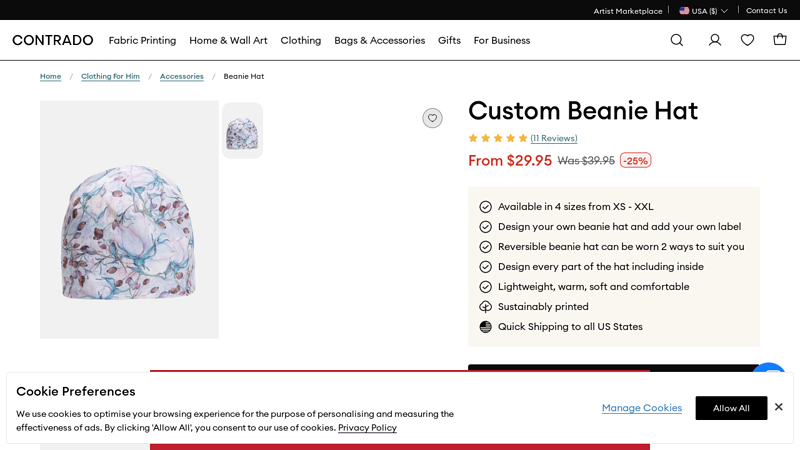The height and width of the screenshot is (450, 800).
Task: Add beanie to favorites via heart button
Action: pyautogui.click(x=432, y=118)
